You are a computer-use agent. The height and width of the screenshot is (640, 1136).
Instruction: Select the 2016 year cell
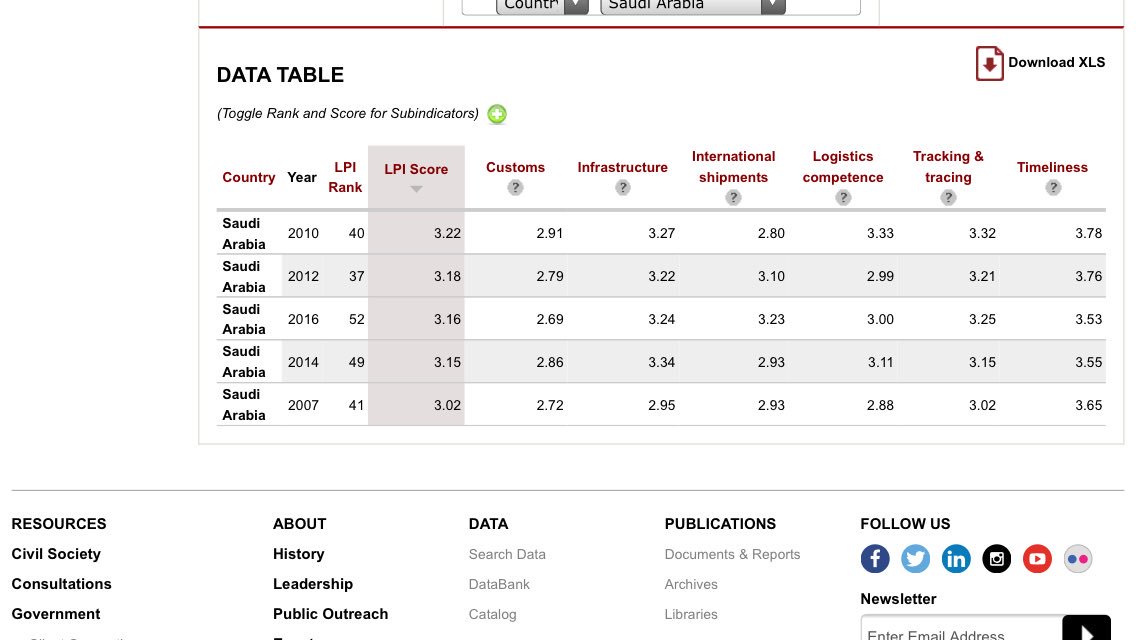pos(303,319)
